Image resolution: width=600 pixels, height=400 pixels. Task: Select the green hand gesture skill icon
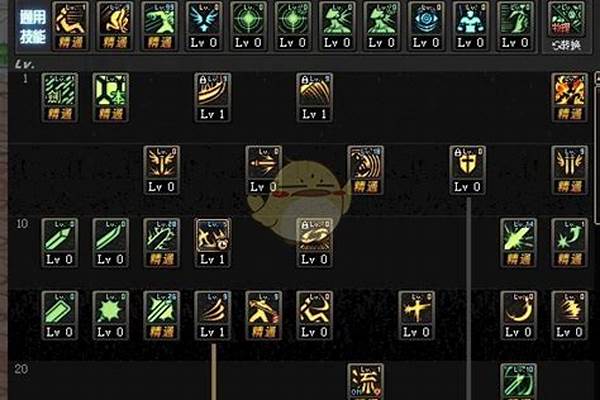point(515,25)
